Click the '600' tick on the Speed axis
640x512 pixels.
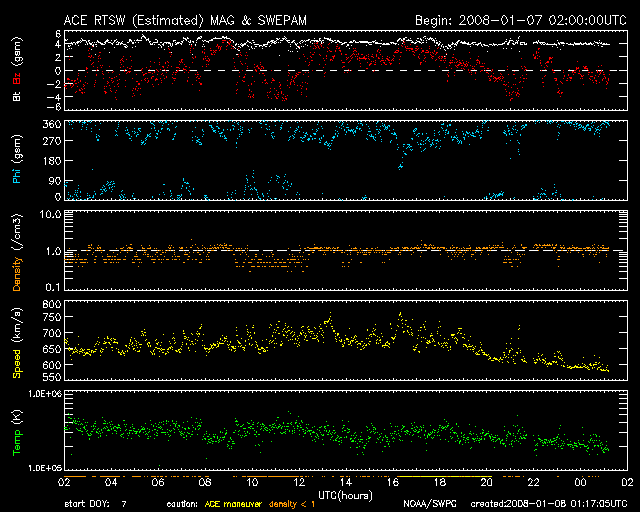[52, 365]
